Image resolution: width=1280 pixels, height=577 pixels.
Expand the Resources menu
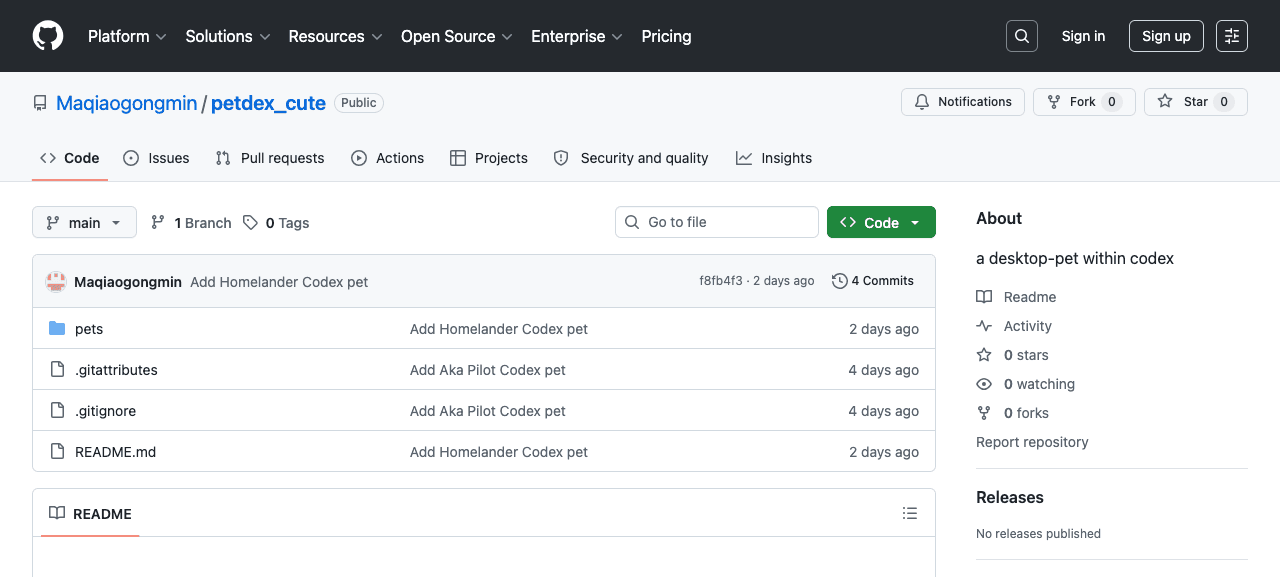[x=336, y=36]
